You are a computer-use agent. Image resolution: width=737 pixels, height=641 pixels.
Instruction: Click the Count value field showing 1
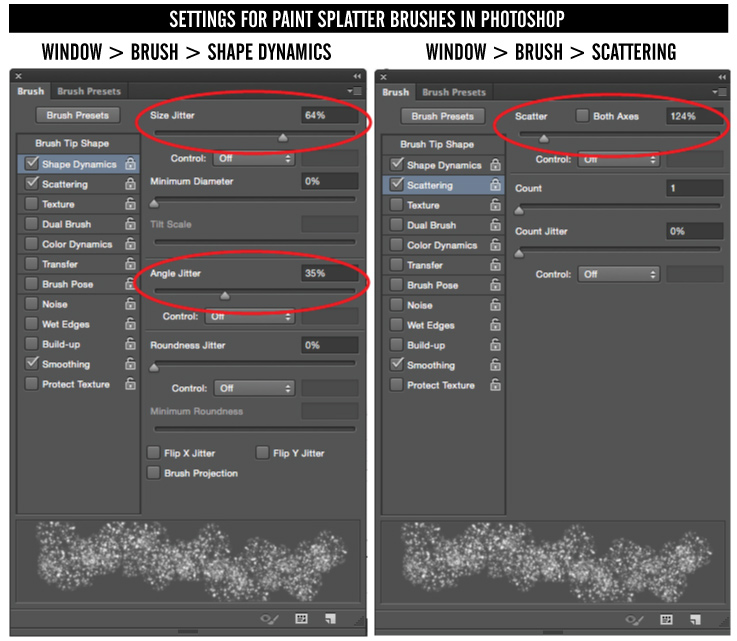pos(694,188)
